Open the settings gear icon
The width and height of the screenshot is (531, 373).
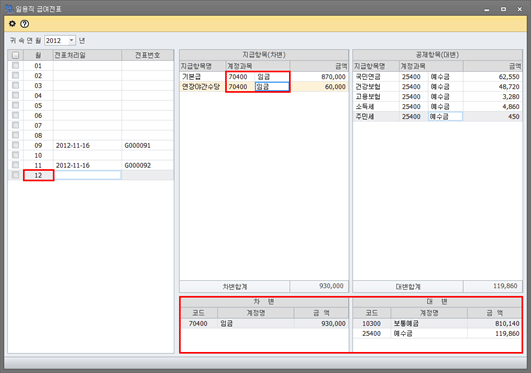click(x=12, y=24)
